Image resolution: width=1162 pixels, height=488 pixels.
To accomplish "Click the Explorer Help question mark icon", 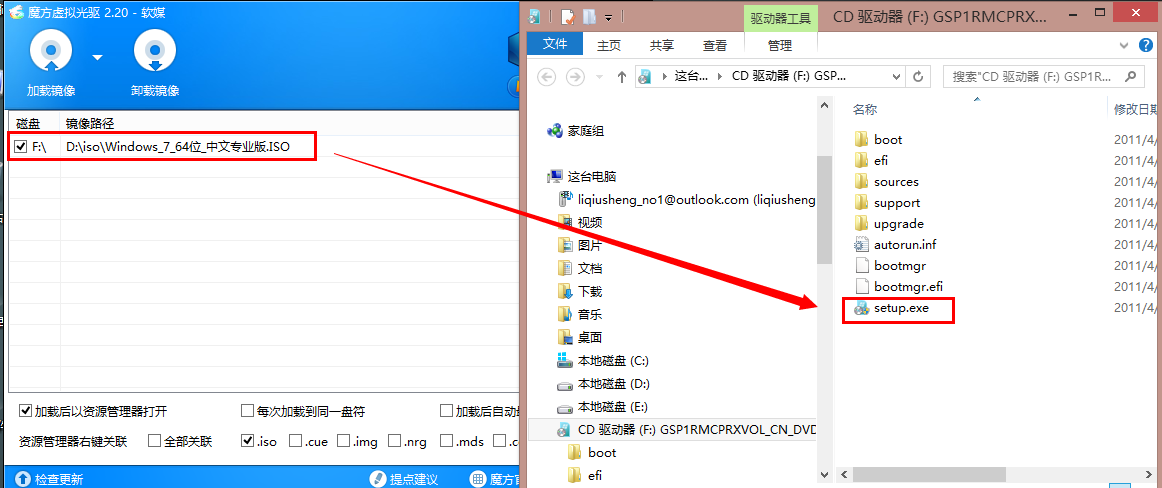I will pos(1144,45).
